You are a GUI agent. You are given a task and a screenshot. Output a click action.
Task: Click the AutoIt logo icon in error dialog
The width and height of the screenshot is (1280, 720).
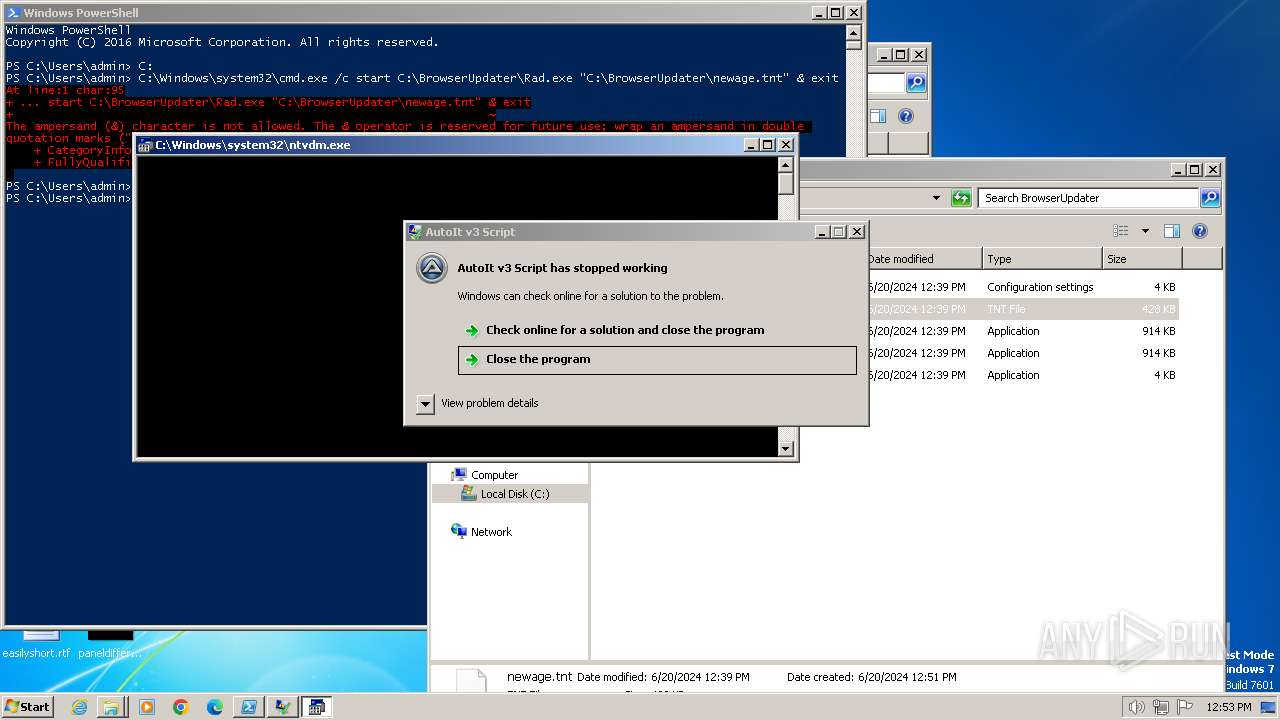tap(432, 269)
